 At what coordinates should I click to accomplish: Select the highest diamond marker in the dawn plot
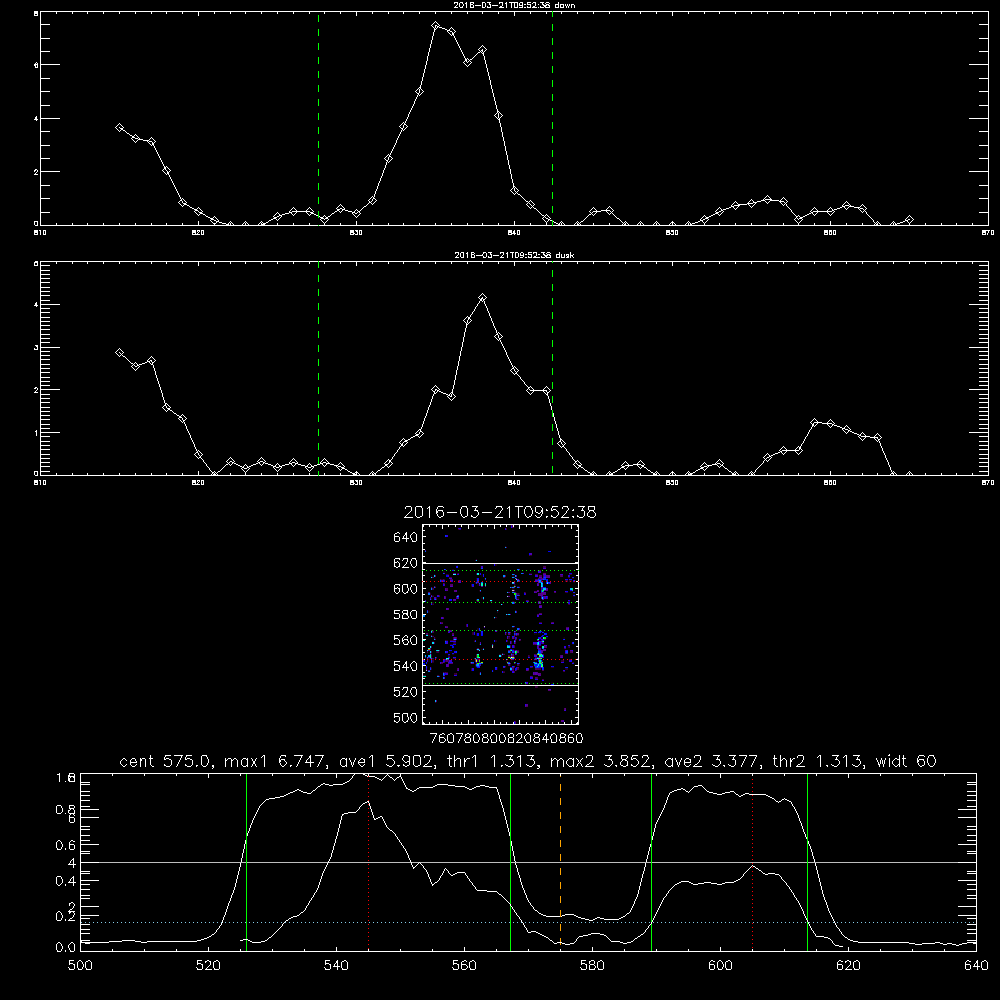coord(436,26)
